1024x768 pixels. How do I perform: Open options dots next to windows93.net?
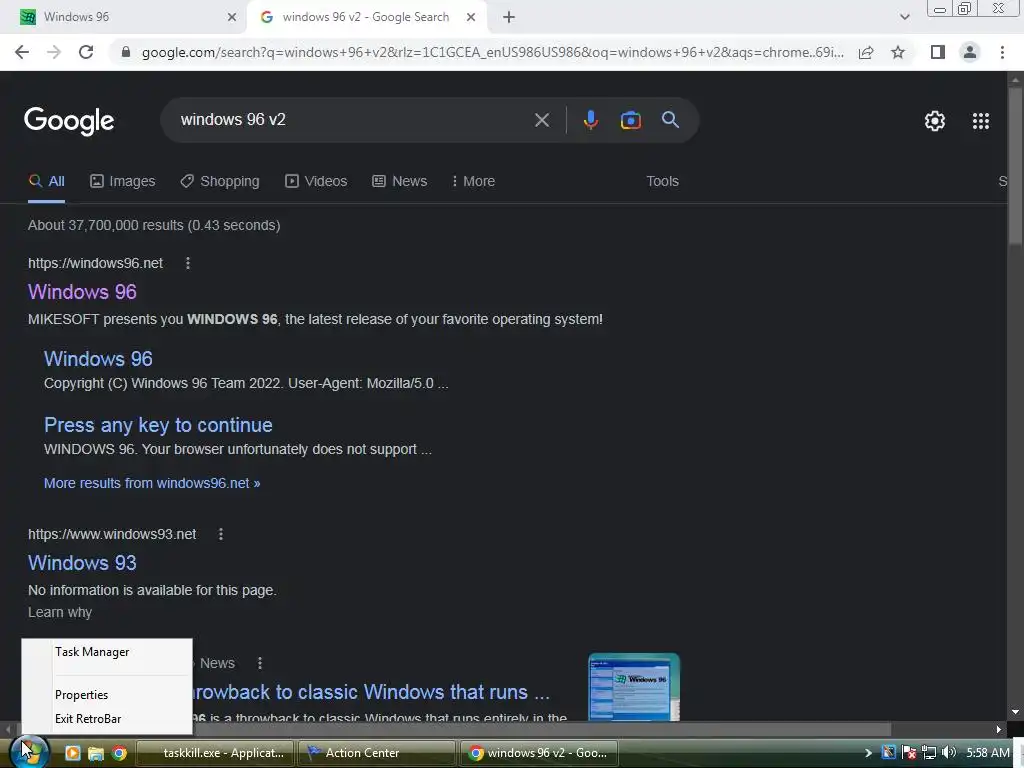[x=221, y=534]
